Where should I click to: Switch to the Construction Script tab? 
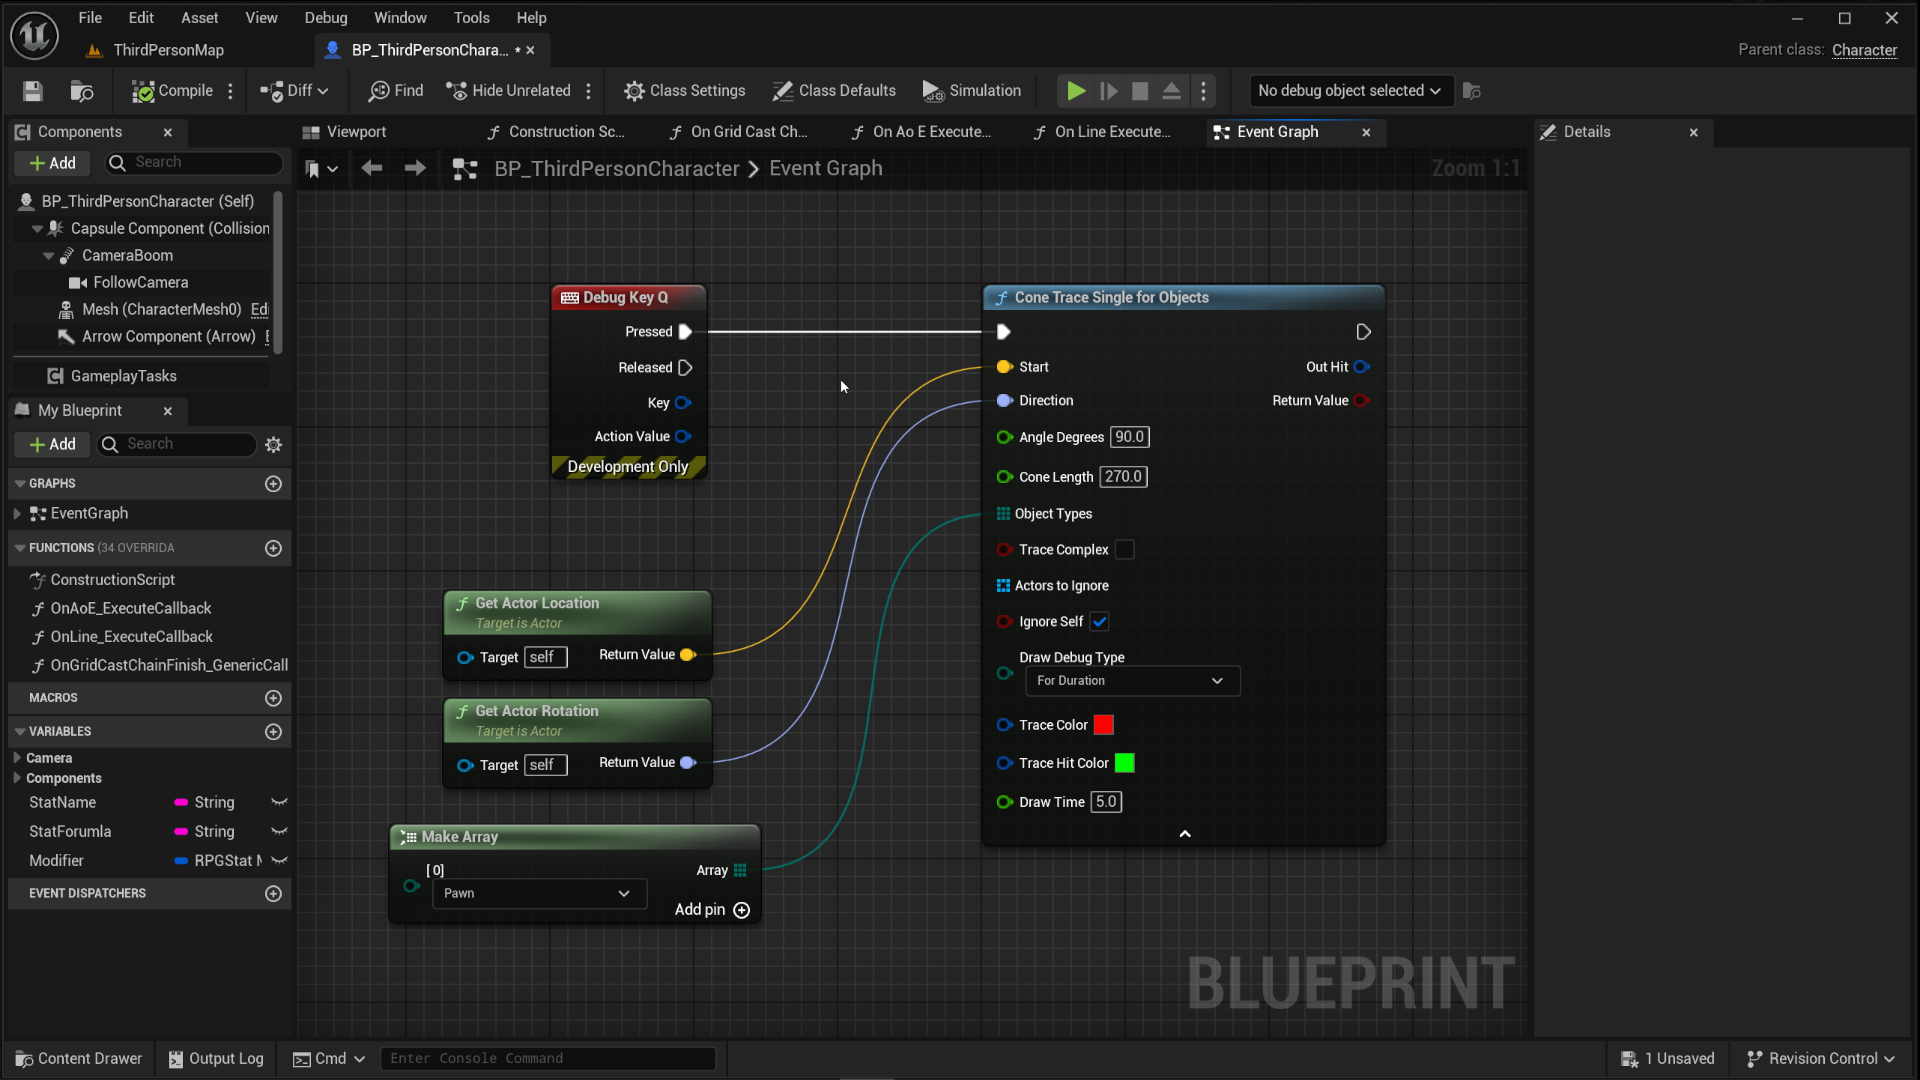(x=556, y=132)
